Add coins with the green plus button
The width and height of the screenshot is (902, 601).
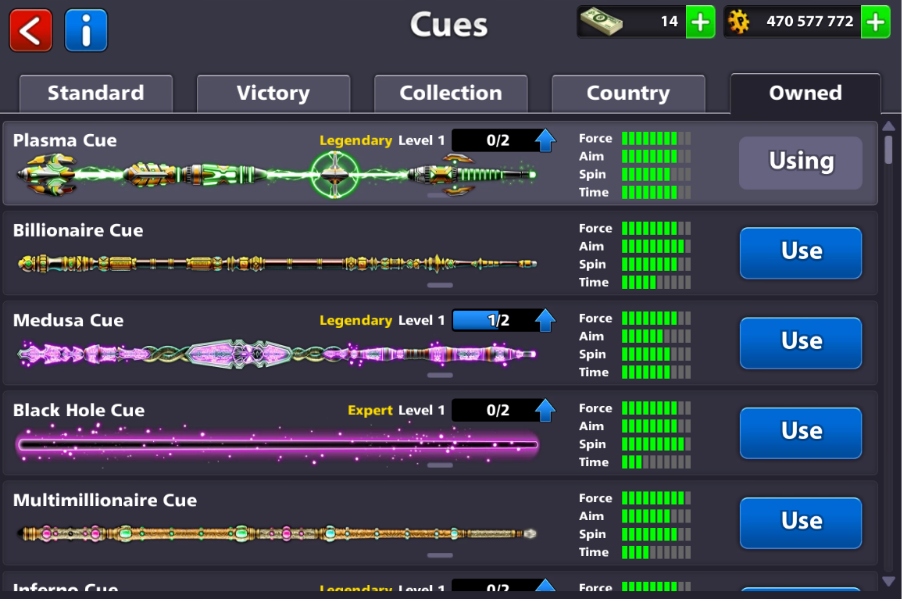(x=876, y=22)
